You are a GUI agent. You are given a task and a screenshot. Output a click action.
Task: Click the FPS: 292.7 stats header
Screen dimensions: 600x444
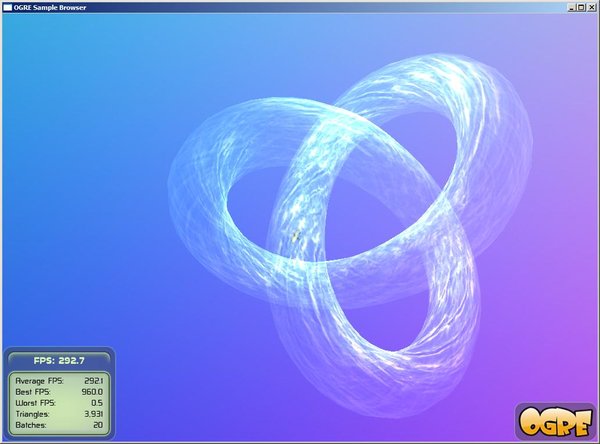click(x=59, y=361)
